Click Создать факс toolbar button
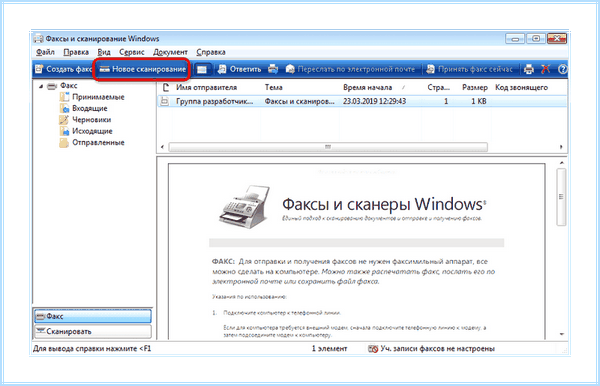The width and height of the screenshot is (600, 386). [x=64, y=69]
